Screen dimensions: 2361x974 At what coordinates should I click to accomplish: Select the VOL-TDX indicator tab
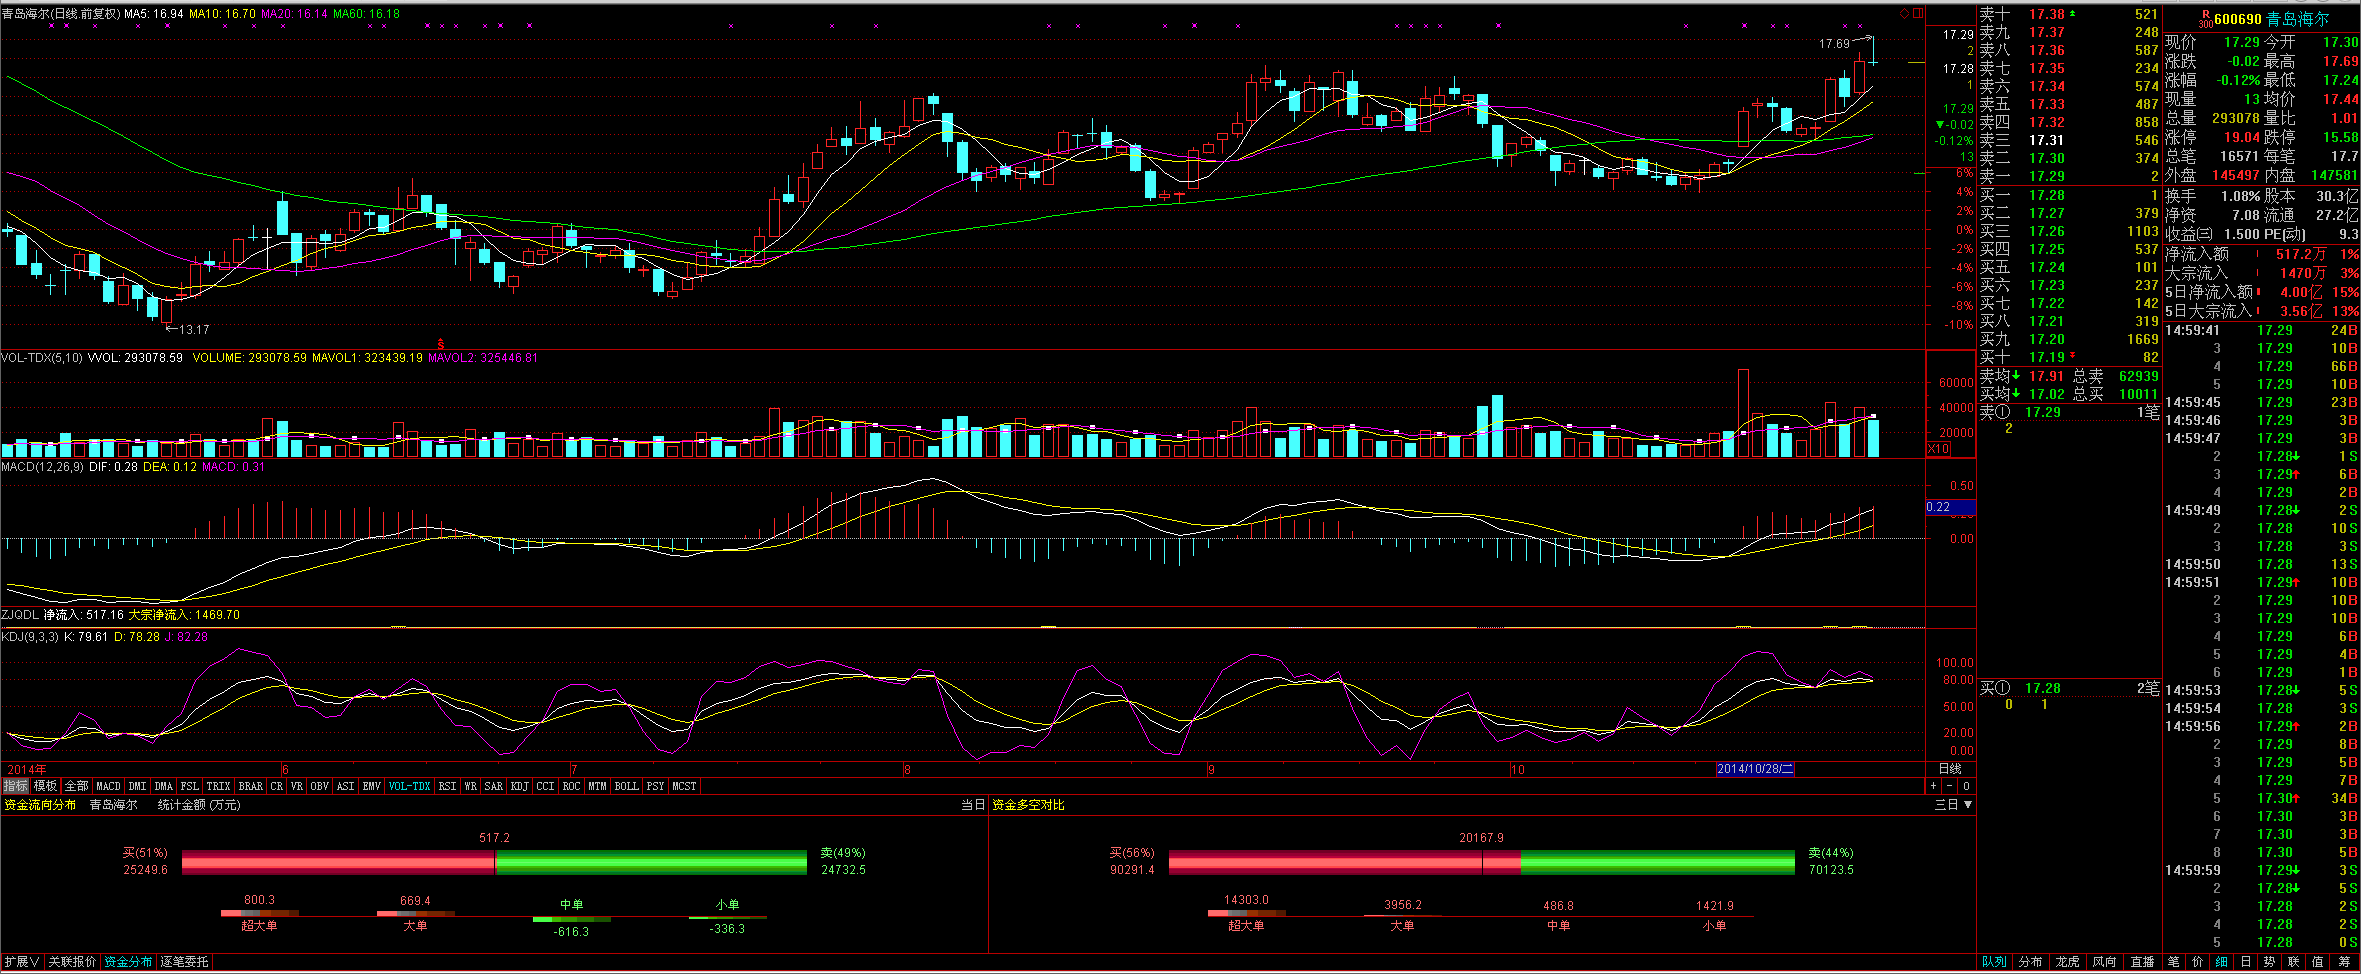[409, 786]
